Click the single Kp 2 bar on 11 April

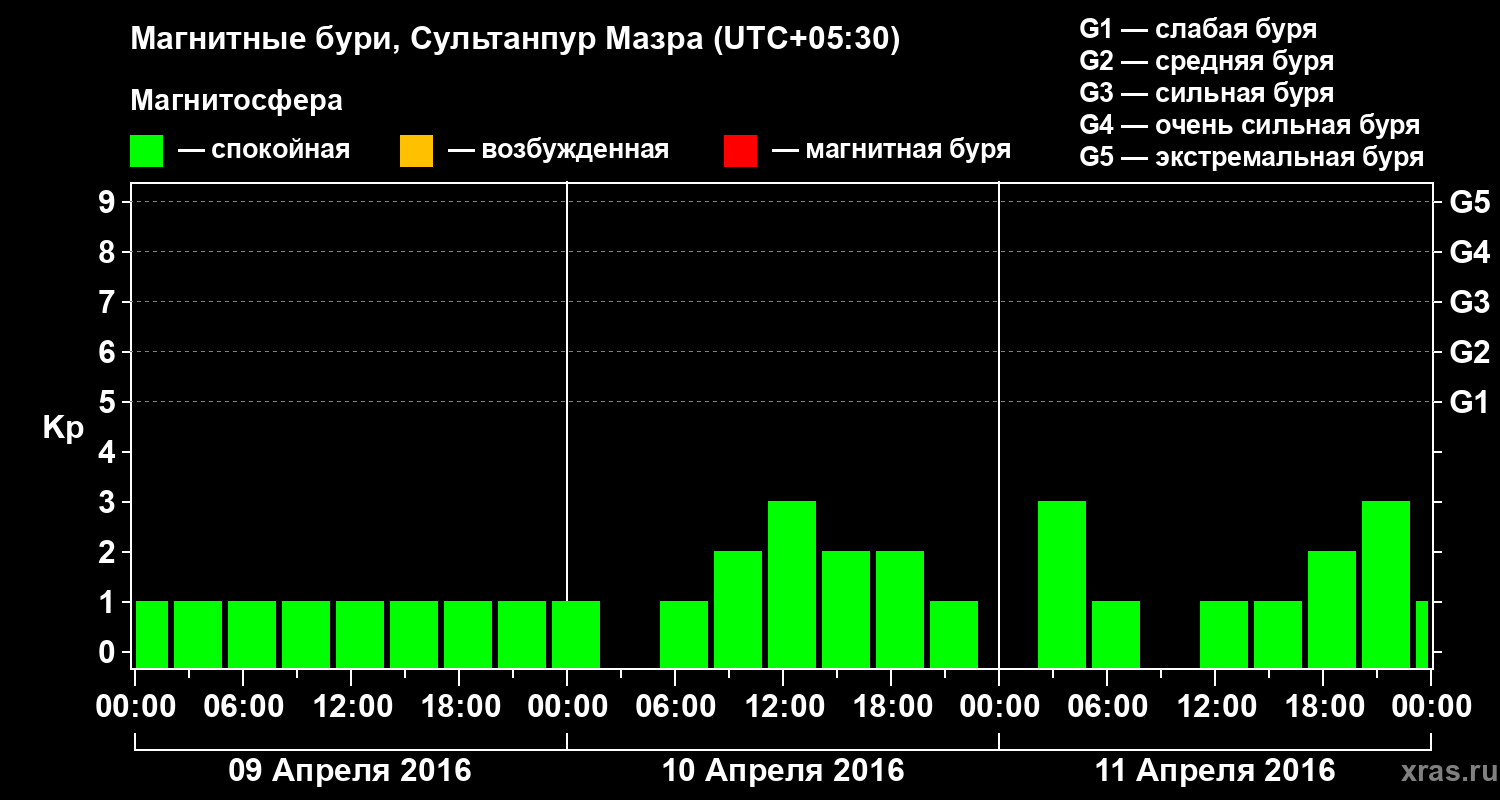[x=1332, y=609]
